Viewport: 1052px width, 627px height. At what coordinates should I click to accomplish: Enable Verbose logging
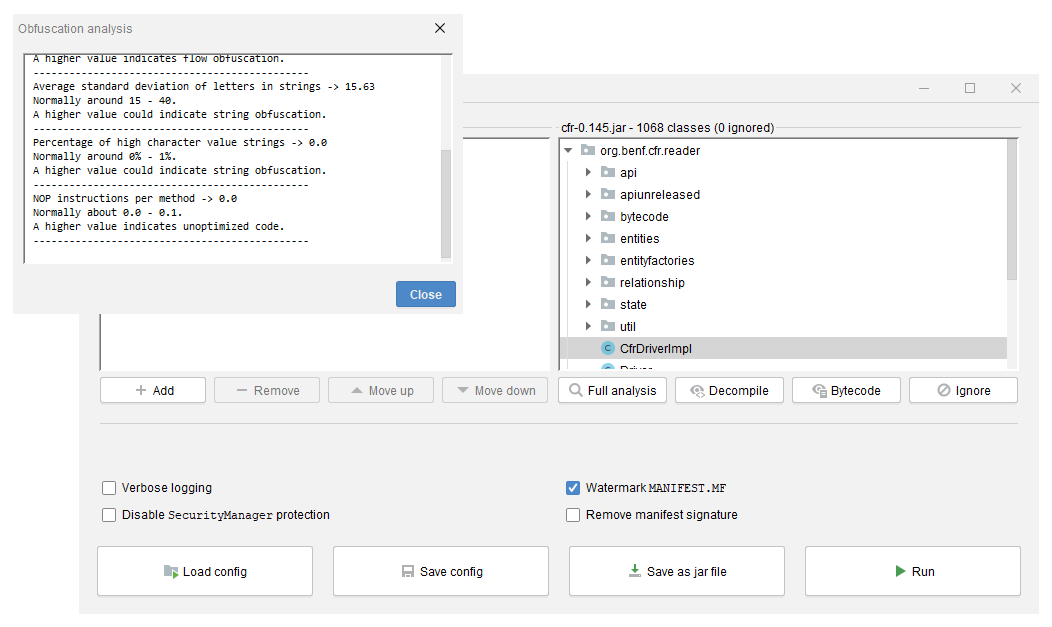109,488
